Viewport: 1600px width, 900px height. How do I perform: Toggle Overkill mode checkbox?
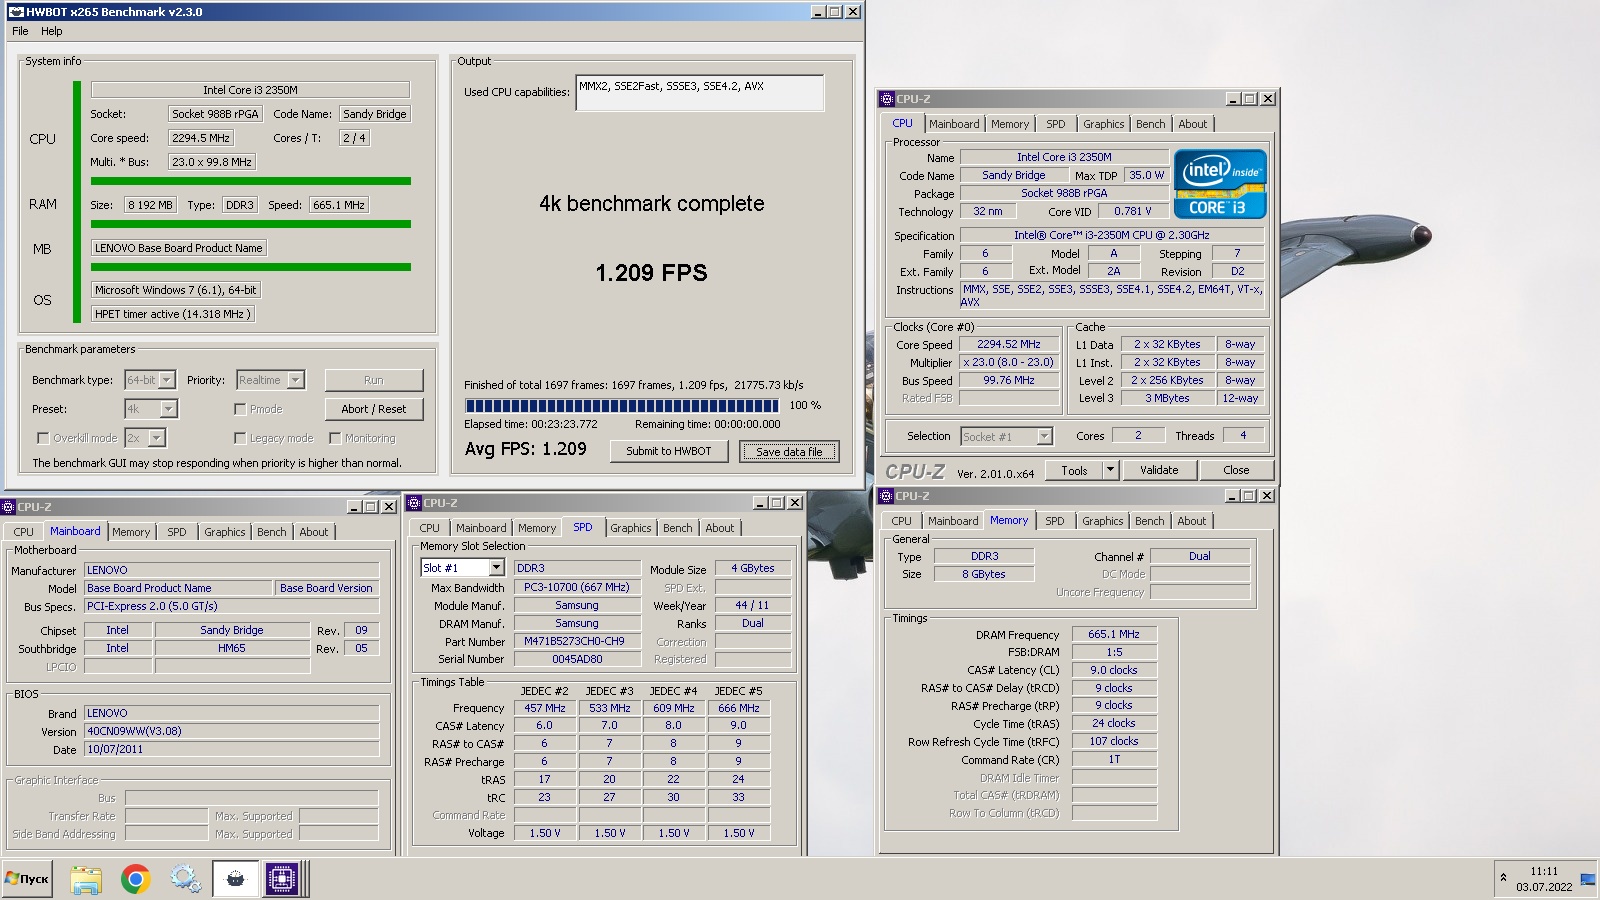(x=43, y=438)
